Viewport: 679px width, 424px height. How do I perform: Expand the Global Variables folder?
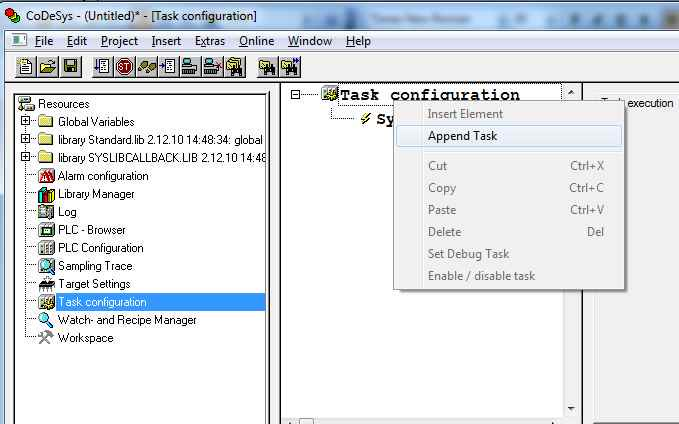(x=26, y=121)
